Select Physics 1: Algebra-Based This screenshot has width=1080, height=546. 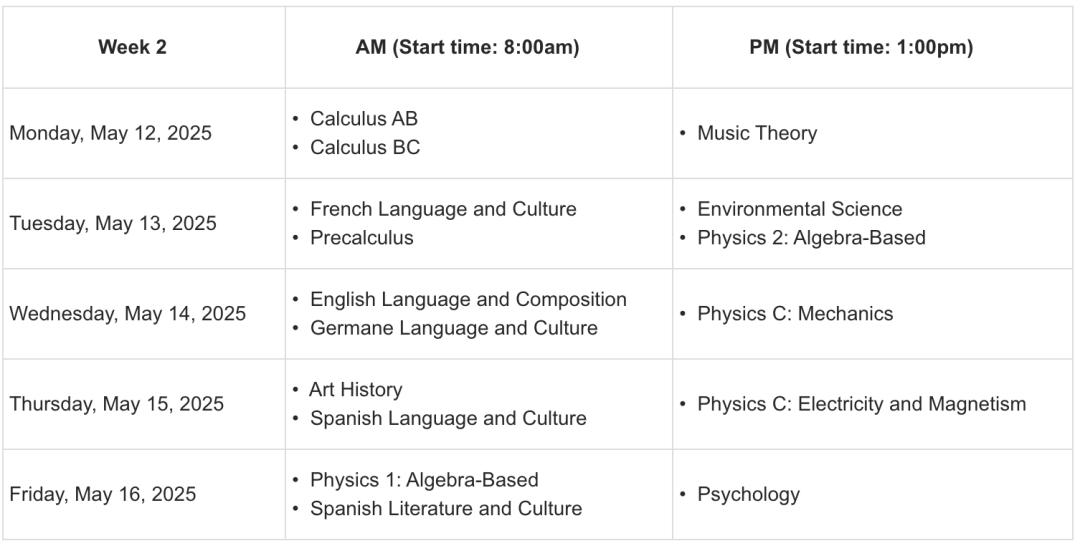pyautogui.click(x=424, y=479)
